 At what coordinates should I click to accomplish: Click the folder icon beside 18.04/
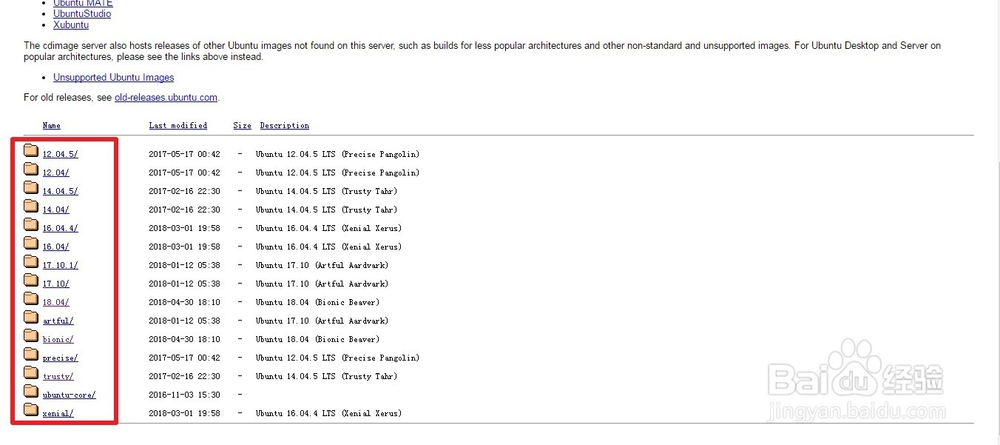31,299
